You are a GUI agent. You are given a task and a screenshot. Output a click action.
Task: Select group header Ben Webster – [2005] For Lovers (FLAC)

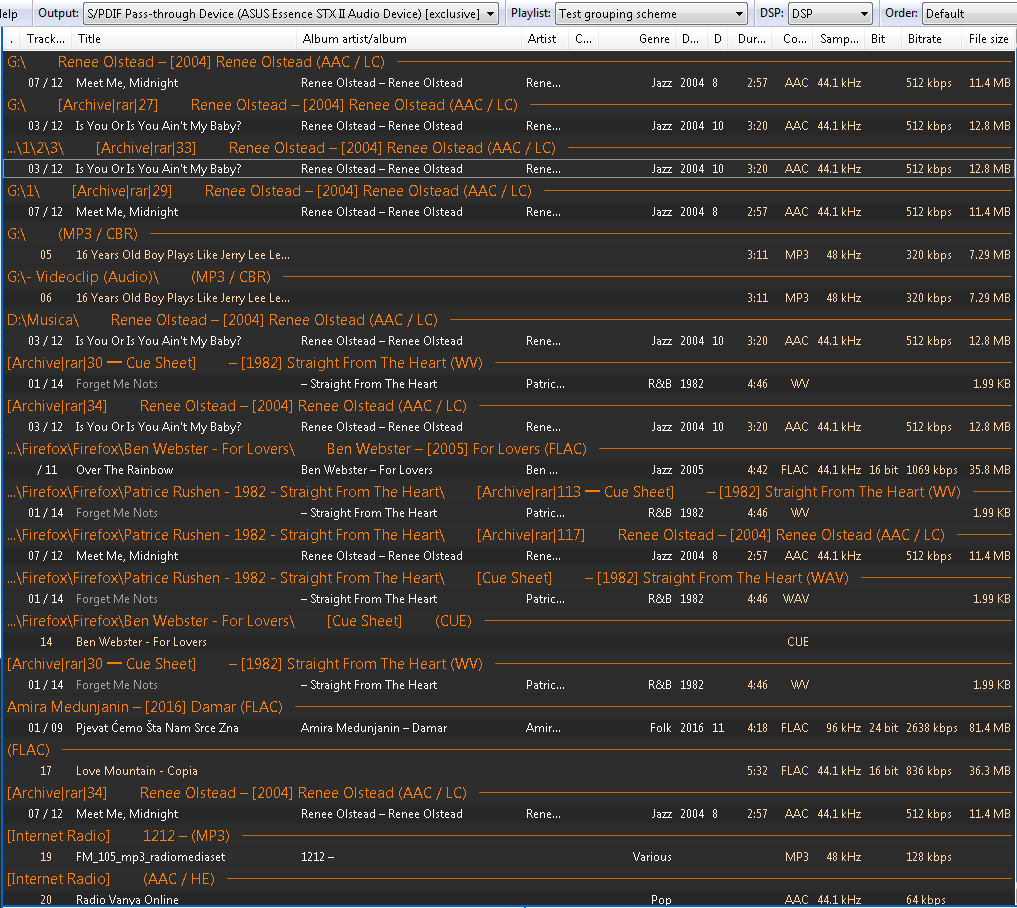(508, 449)
